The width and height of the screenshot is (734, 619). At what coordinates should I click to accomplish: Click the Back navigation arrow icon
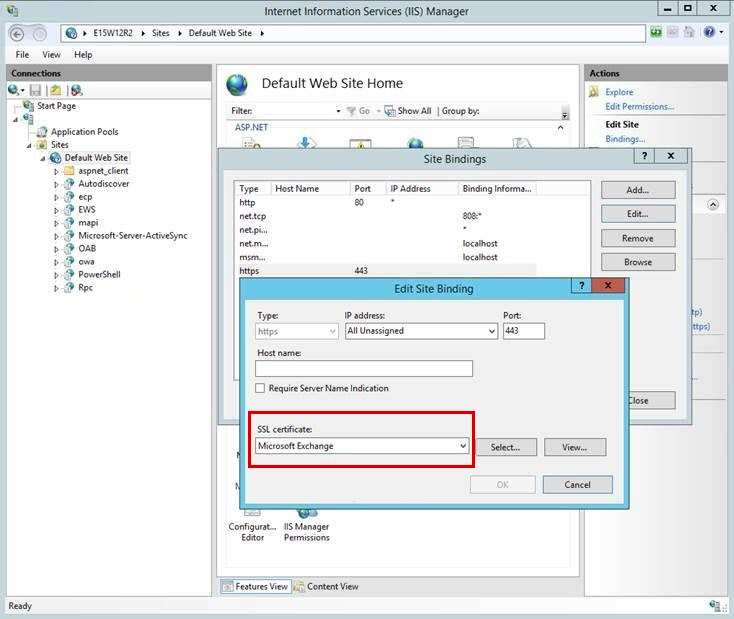click(17, 34)
